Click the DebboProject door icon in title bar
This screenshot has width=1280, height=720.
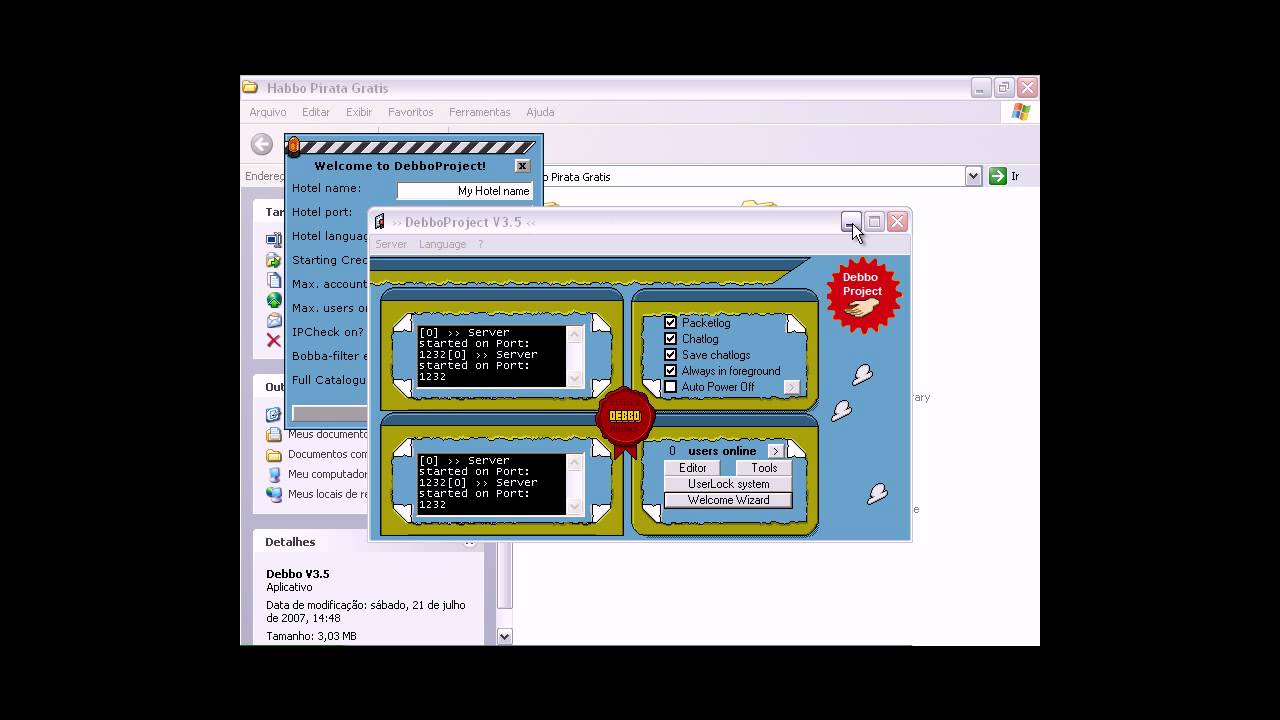[x=379, y=222]
